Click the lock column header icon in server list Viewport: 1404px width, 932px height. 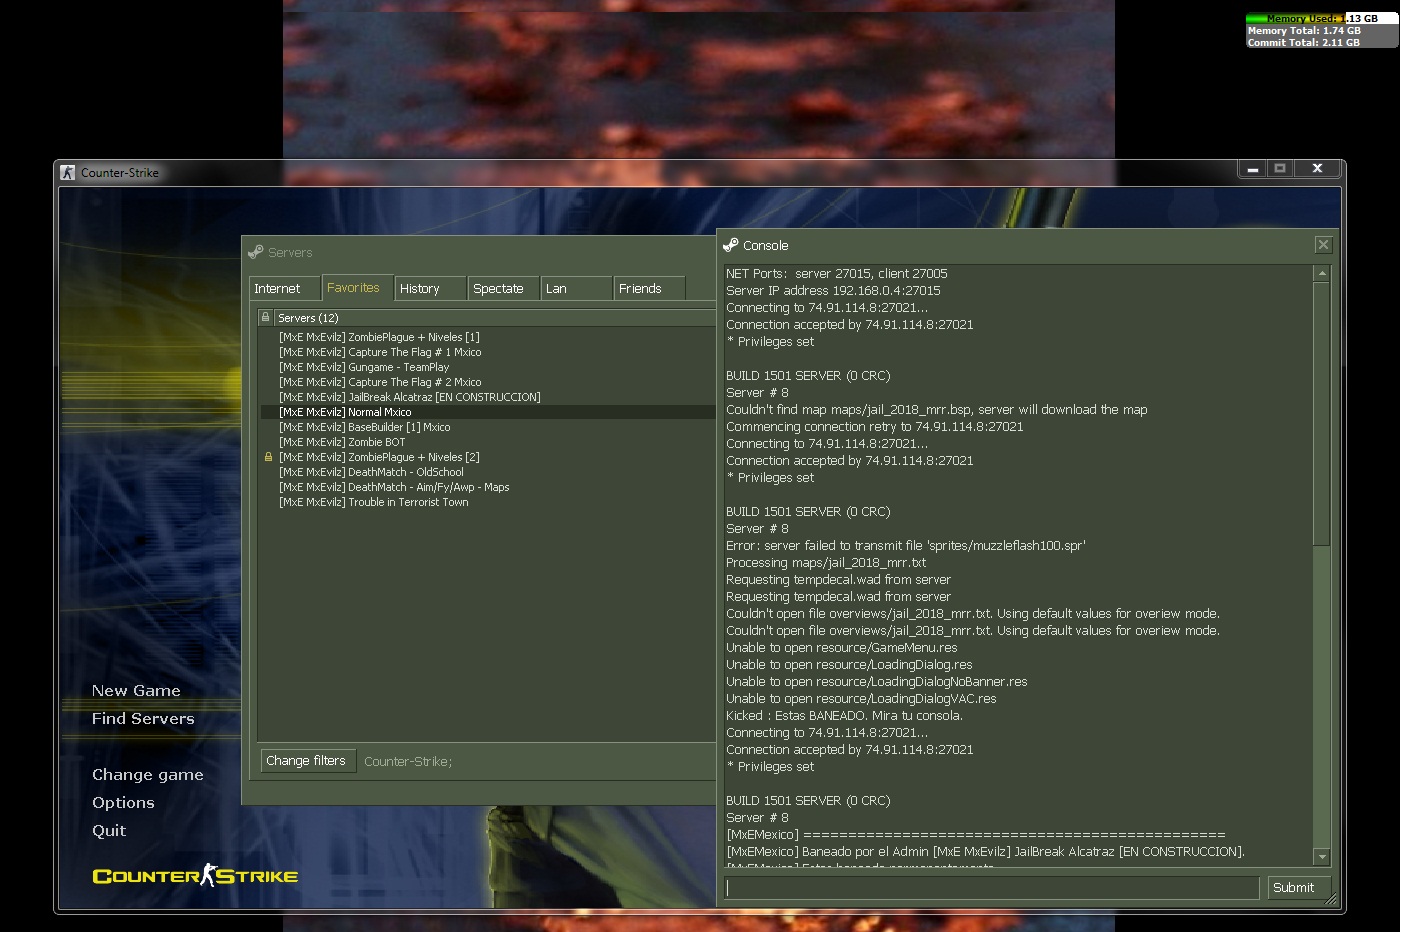click(265, 317)
